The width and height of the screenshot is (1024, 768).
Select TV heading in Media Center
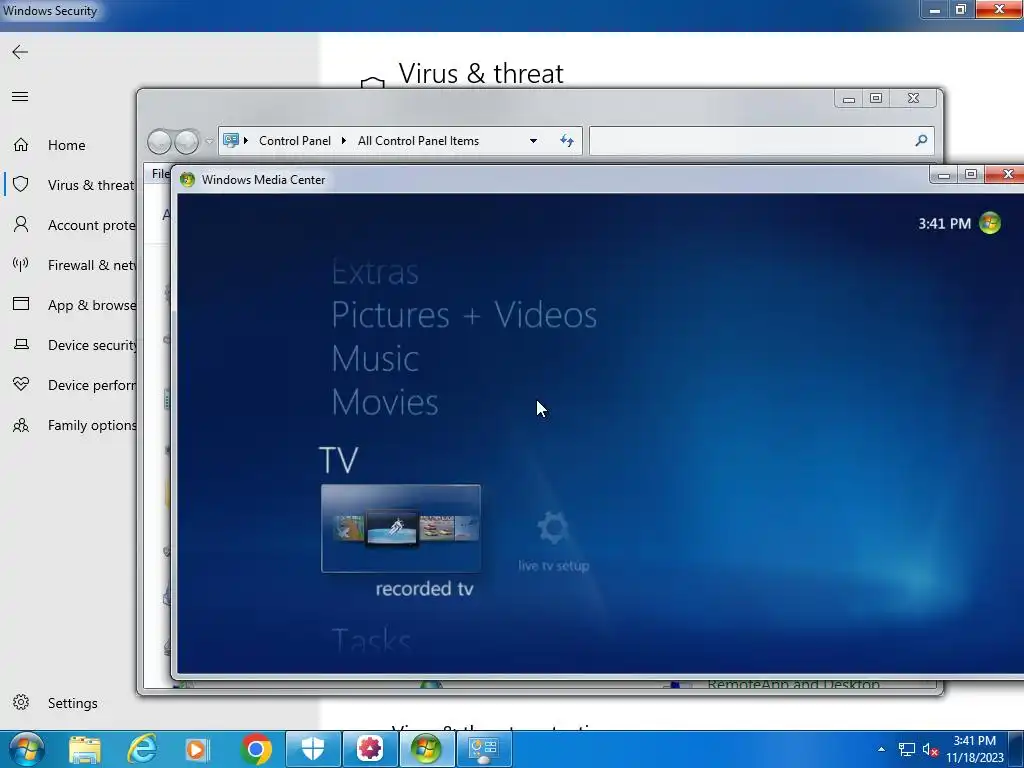pyautogui.click(x=338, y=460)
